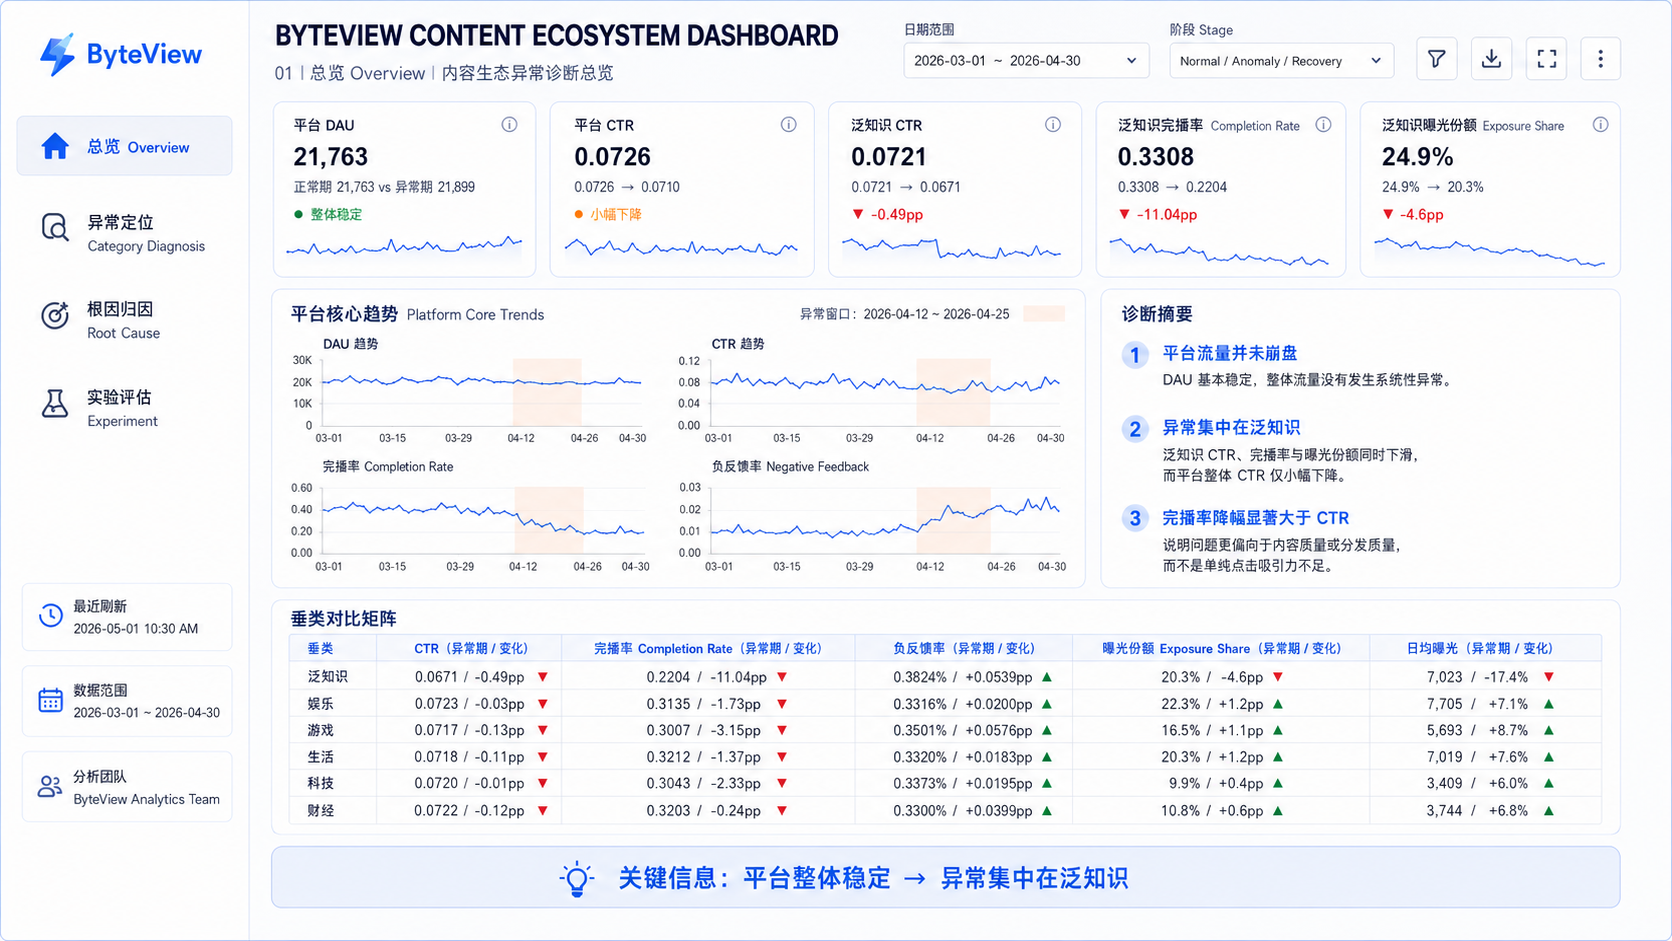Screen dimensions: 1672x941
Task: Click the flask icon for 实验评估
Action: [55, 403]
